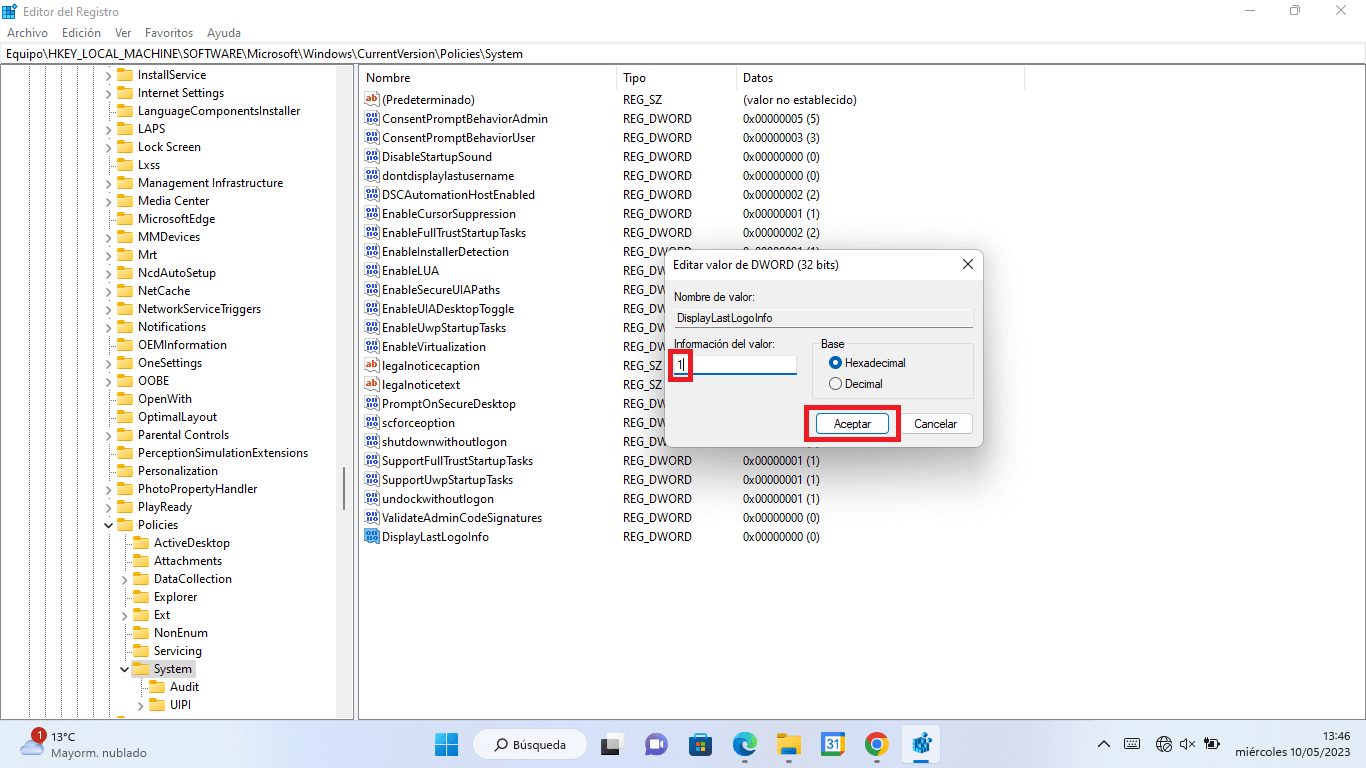Collapse the Policies tree node
Image resolution: width=1366 pixels, height=768 pixels.
click(108, 525)
